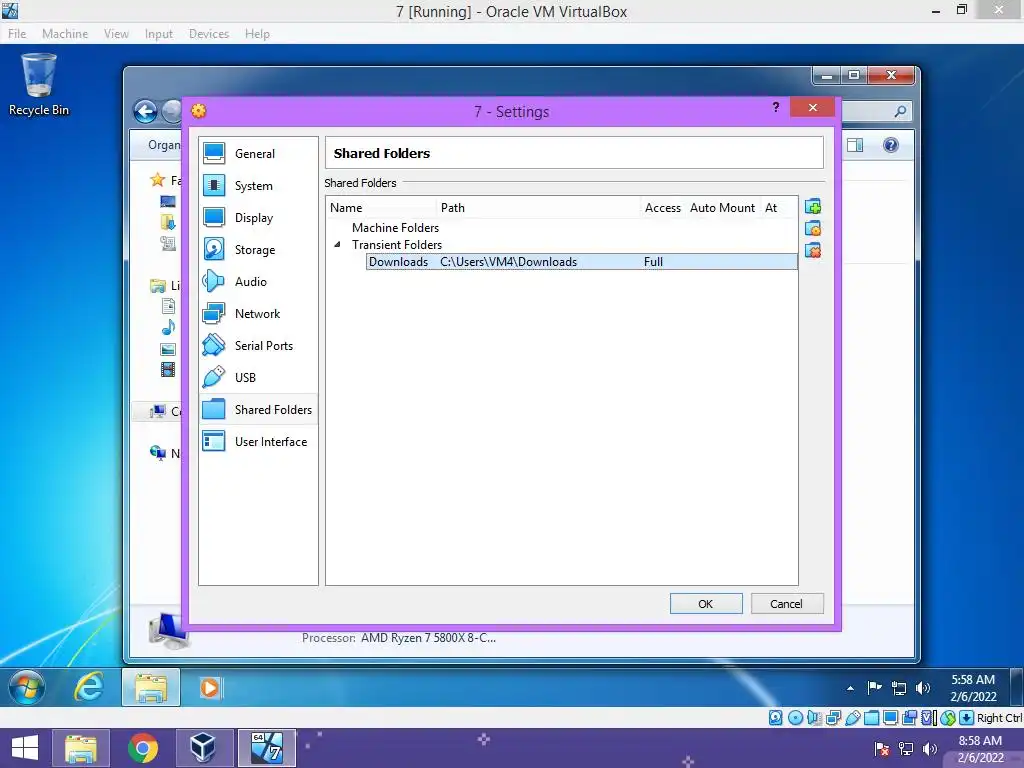Click guest clock showing 5:58 AM
The image size is (1024, 768).
click(972, 688)
